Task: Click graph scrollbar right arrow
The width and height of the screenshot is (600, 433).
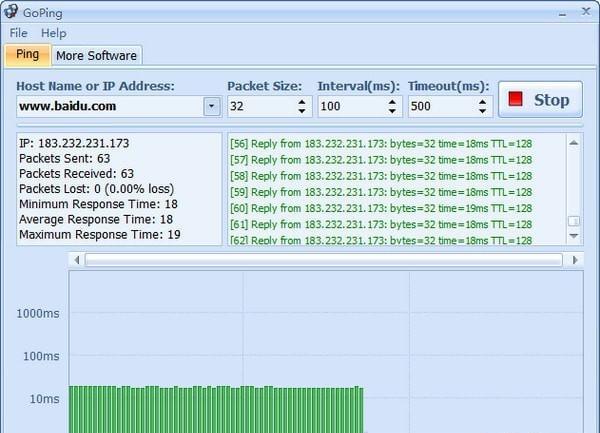Action: [x=574, y=260]
